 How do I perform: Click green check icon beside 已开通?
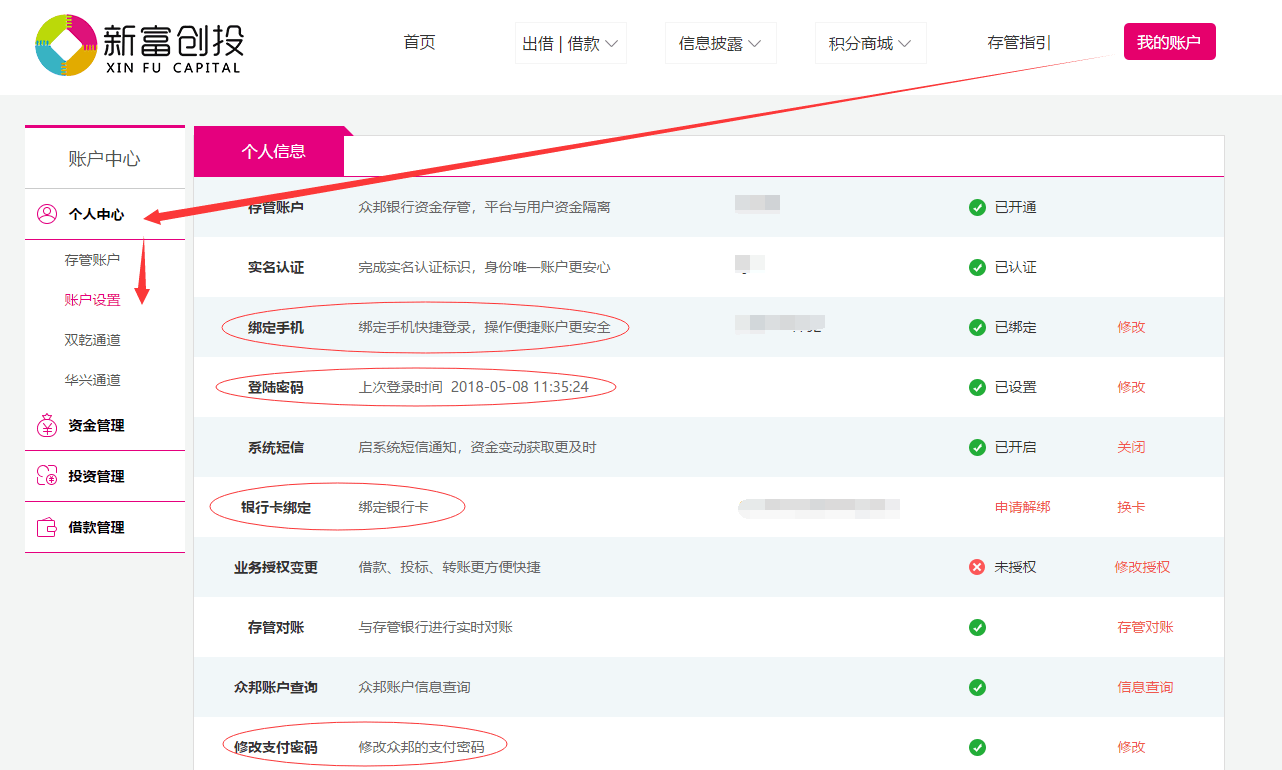tap(977, 207)
